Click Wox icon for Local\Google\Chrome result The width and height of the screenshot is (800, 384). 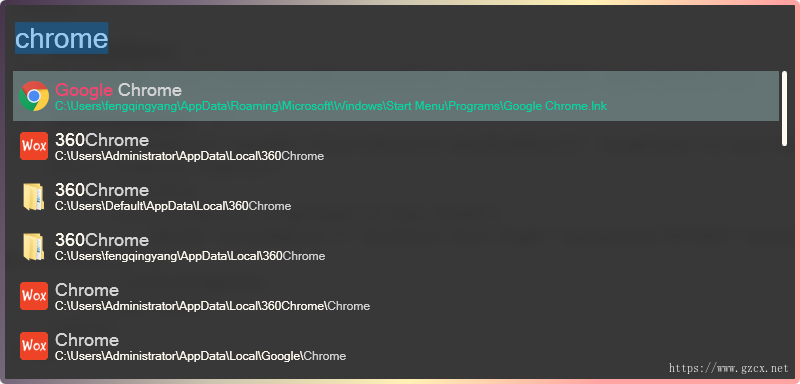tap(34, 346)
